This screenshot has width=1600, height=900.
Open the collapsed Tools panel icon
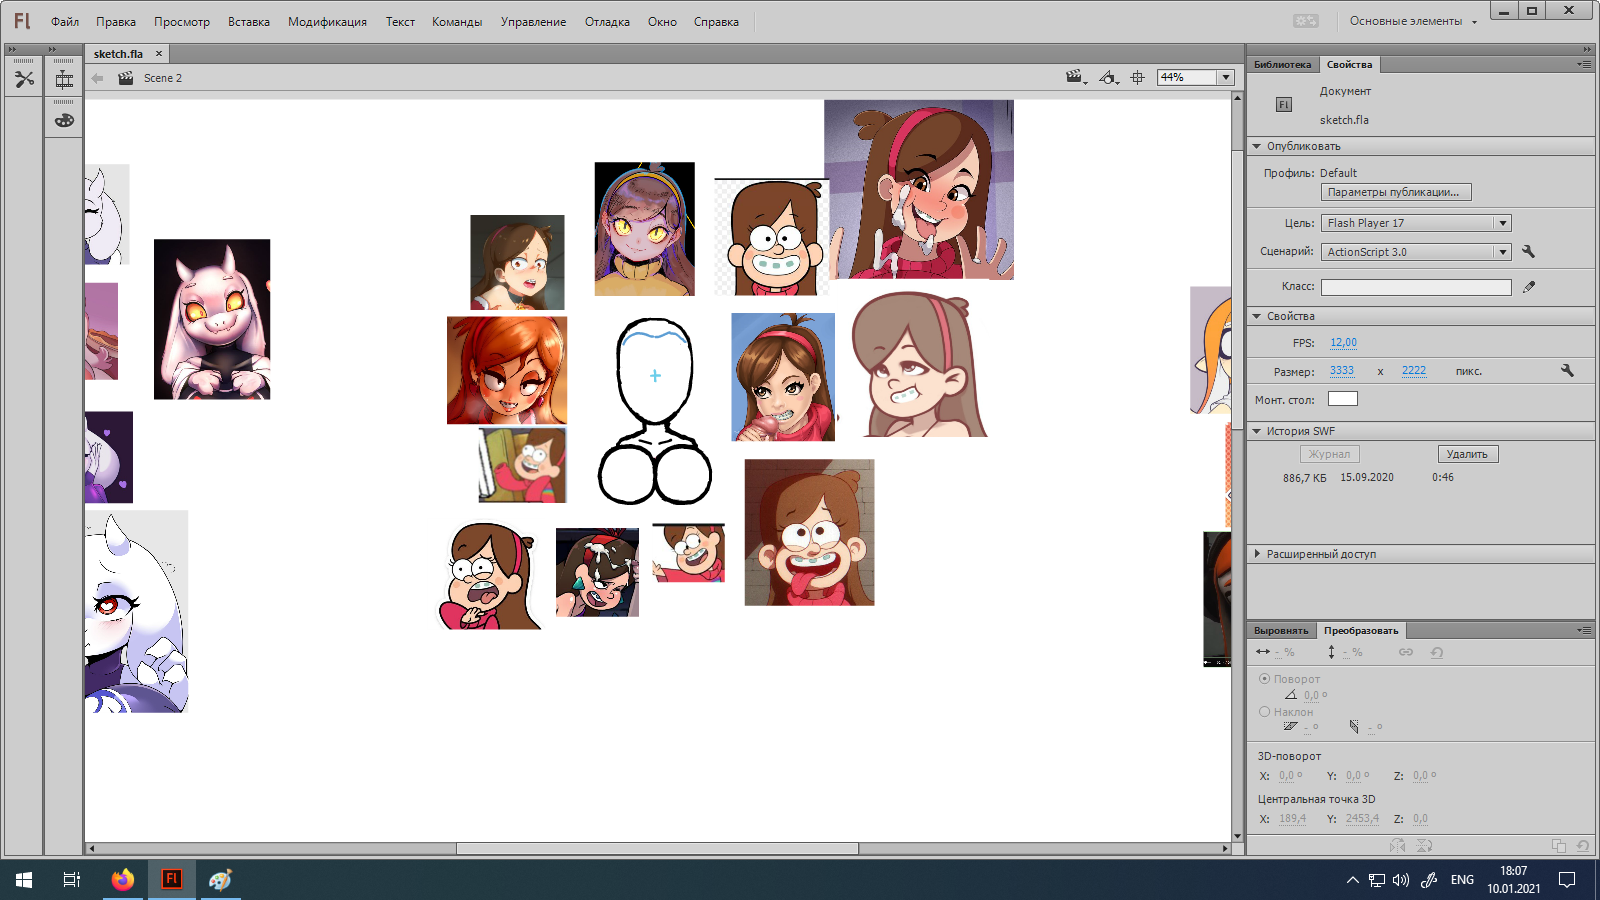(24, 79)
